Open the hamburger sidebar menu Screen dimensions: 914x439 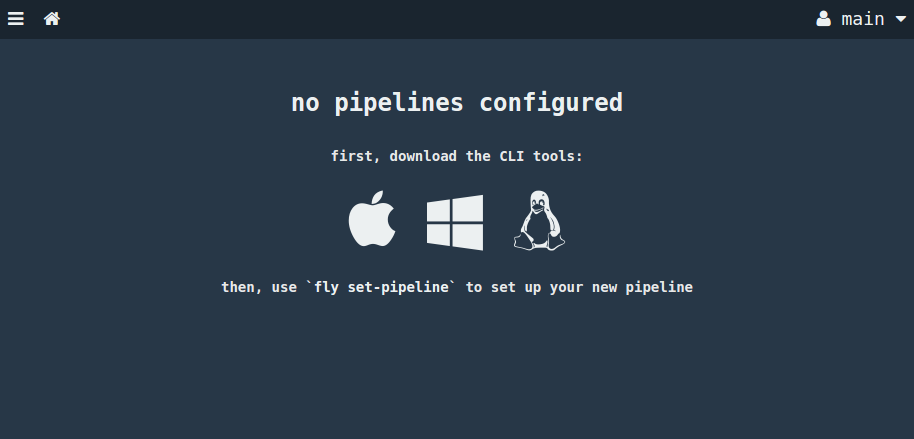(x=16, y=19)
